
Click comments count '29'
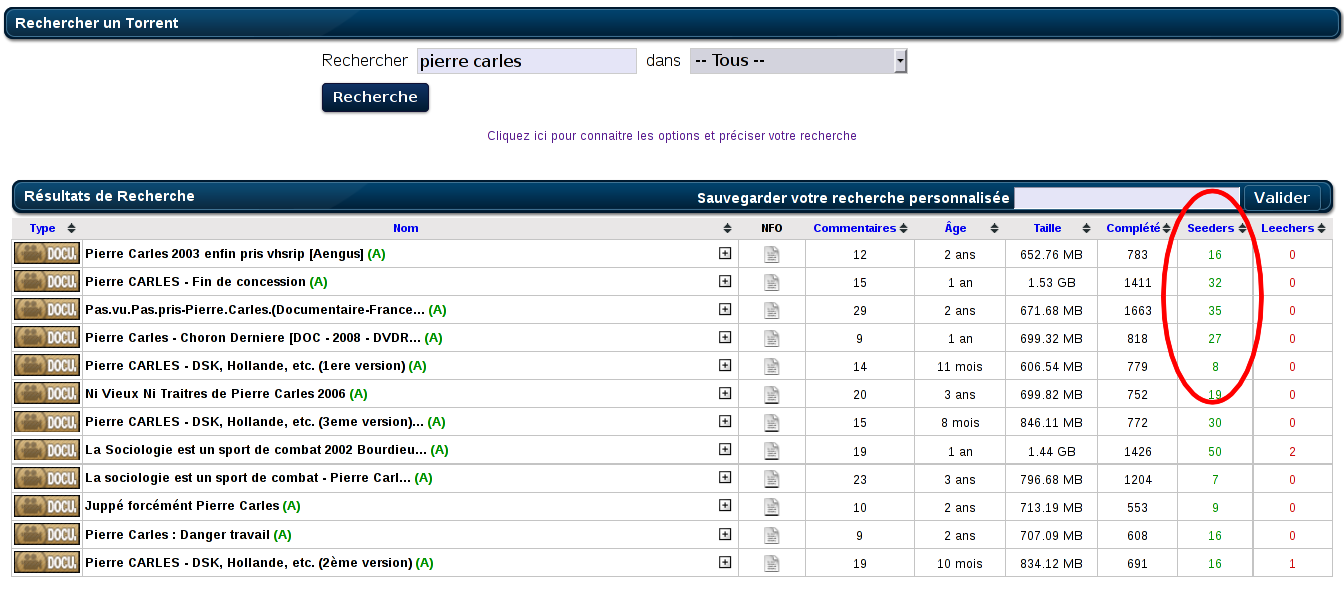860,311
